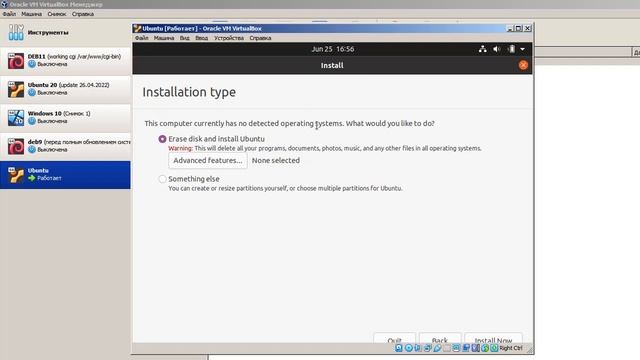Open the volume speaker icon in Ubuntu top bar
The width and height of the screenshot is (640, 360).
pos(496,49)
